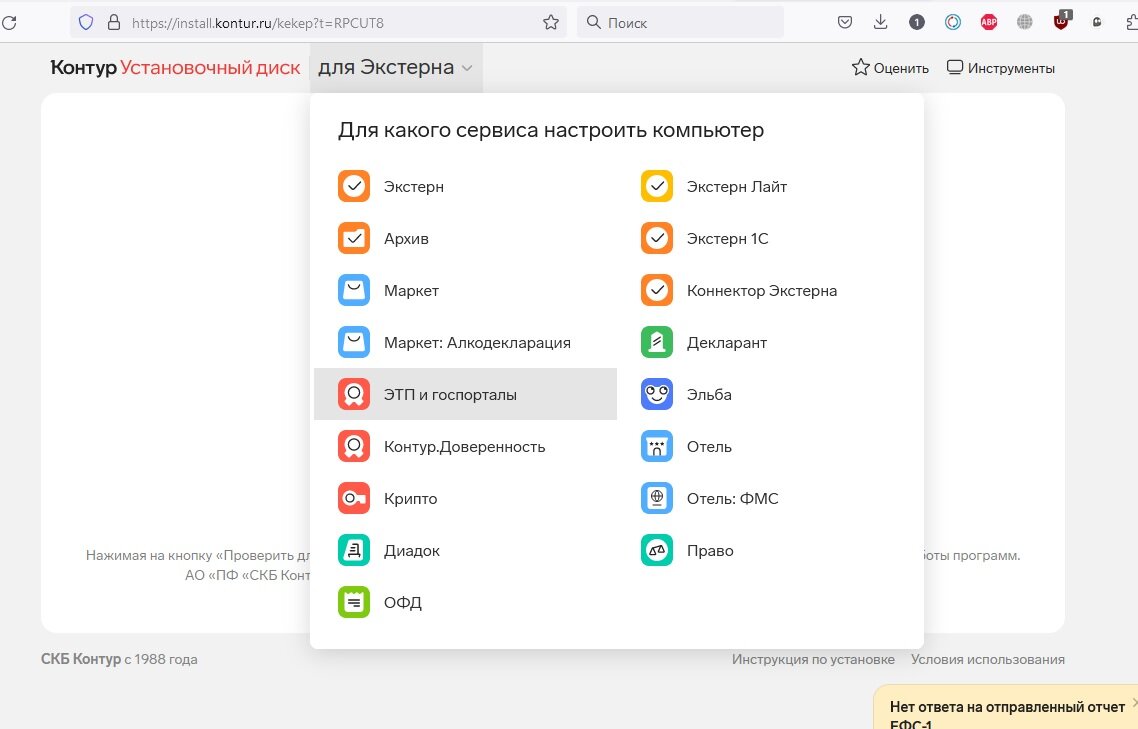
Task: Click Декларант text label
Action: 726,342
